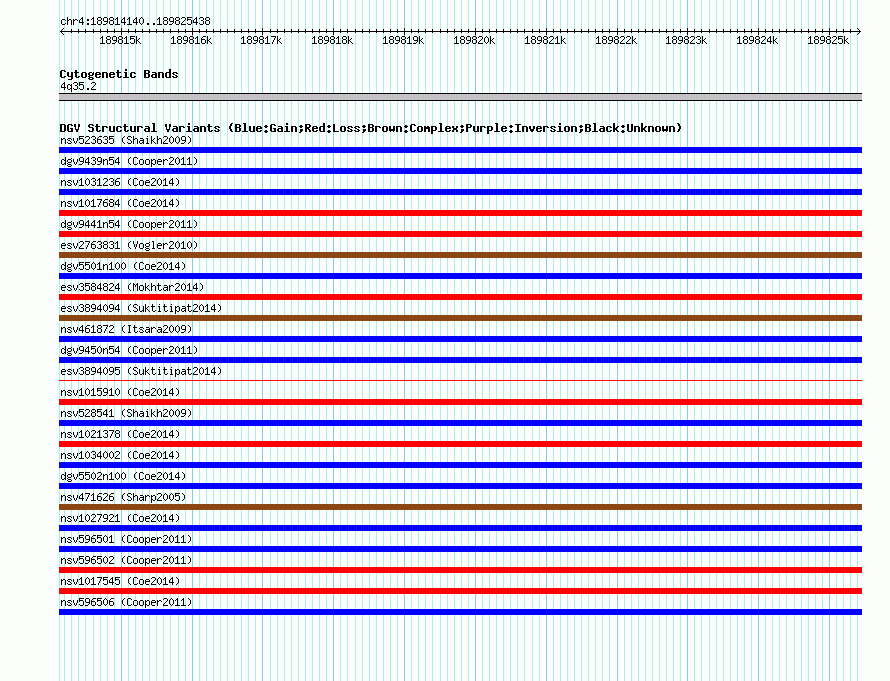Click the Cytogenetic Bands track title
890x681 pixels.
[x=119, y=74]
